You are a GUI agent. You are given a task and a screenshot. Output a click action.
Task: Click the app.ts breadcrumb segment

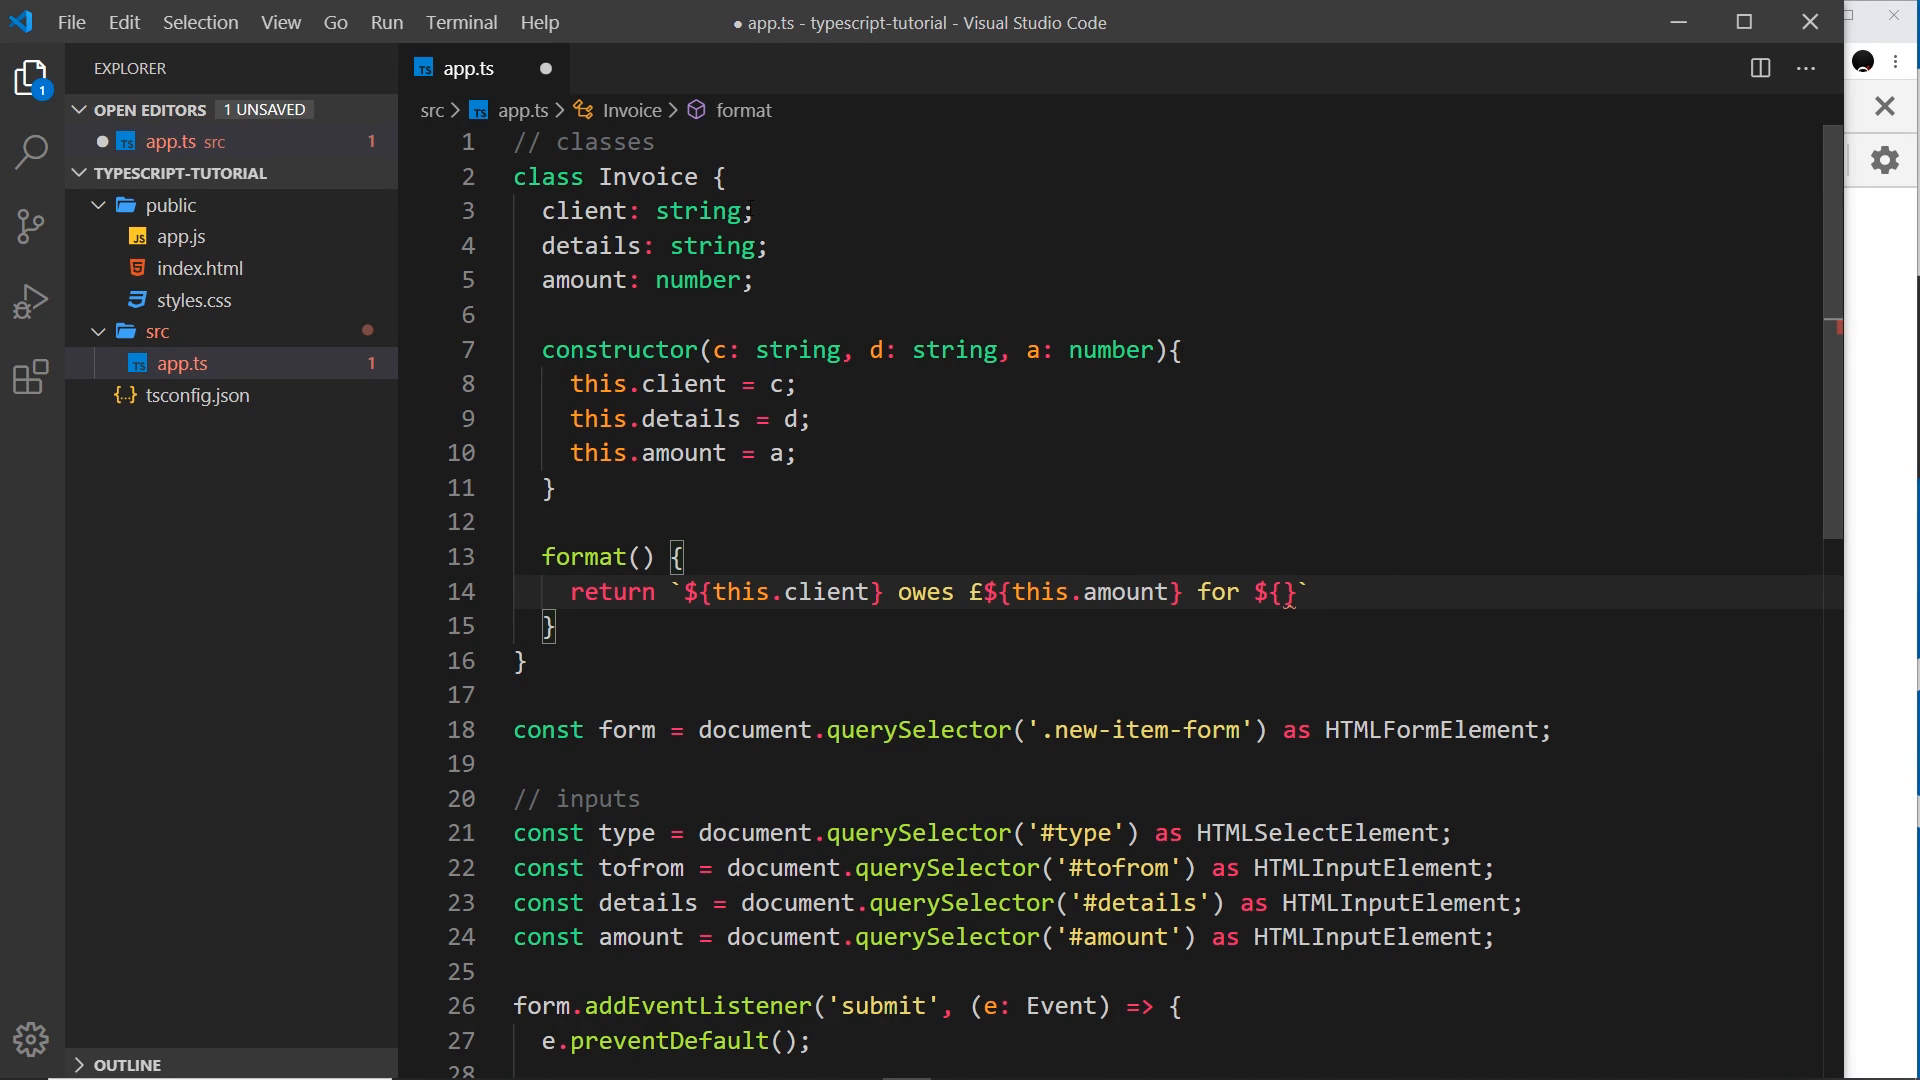523,110
